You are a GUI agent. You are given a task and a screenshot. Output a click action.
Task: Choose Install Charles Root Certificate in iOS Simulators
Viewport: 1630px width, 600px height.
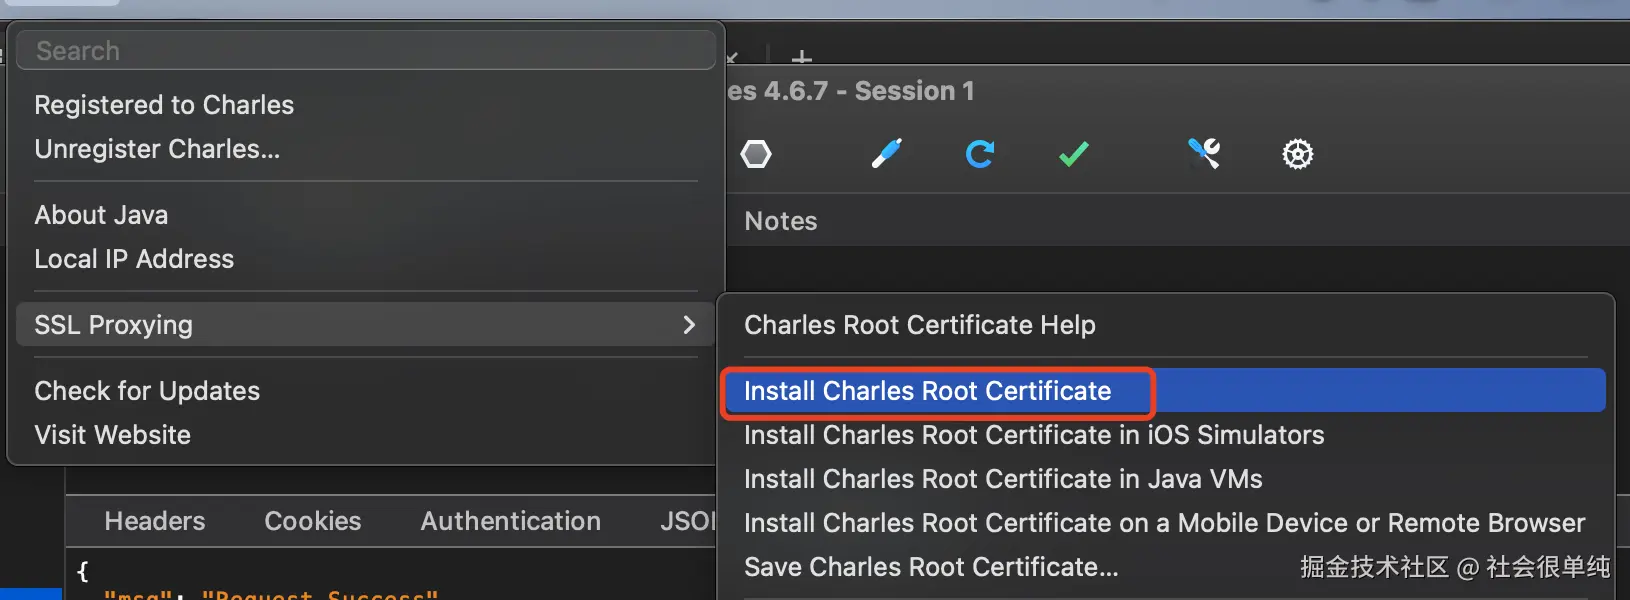(1034, 435)
